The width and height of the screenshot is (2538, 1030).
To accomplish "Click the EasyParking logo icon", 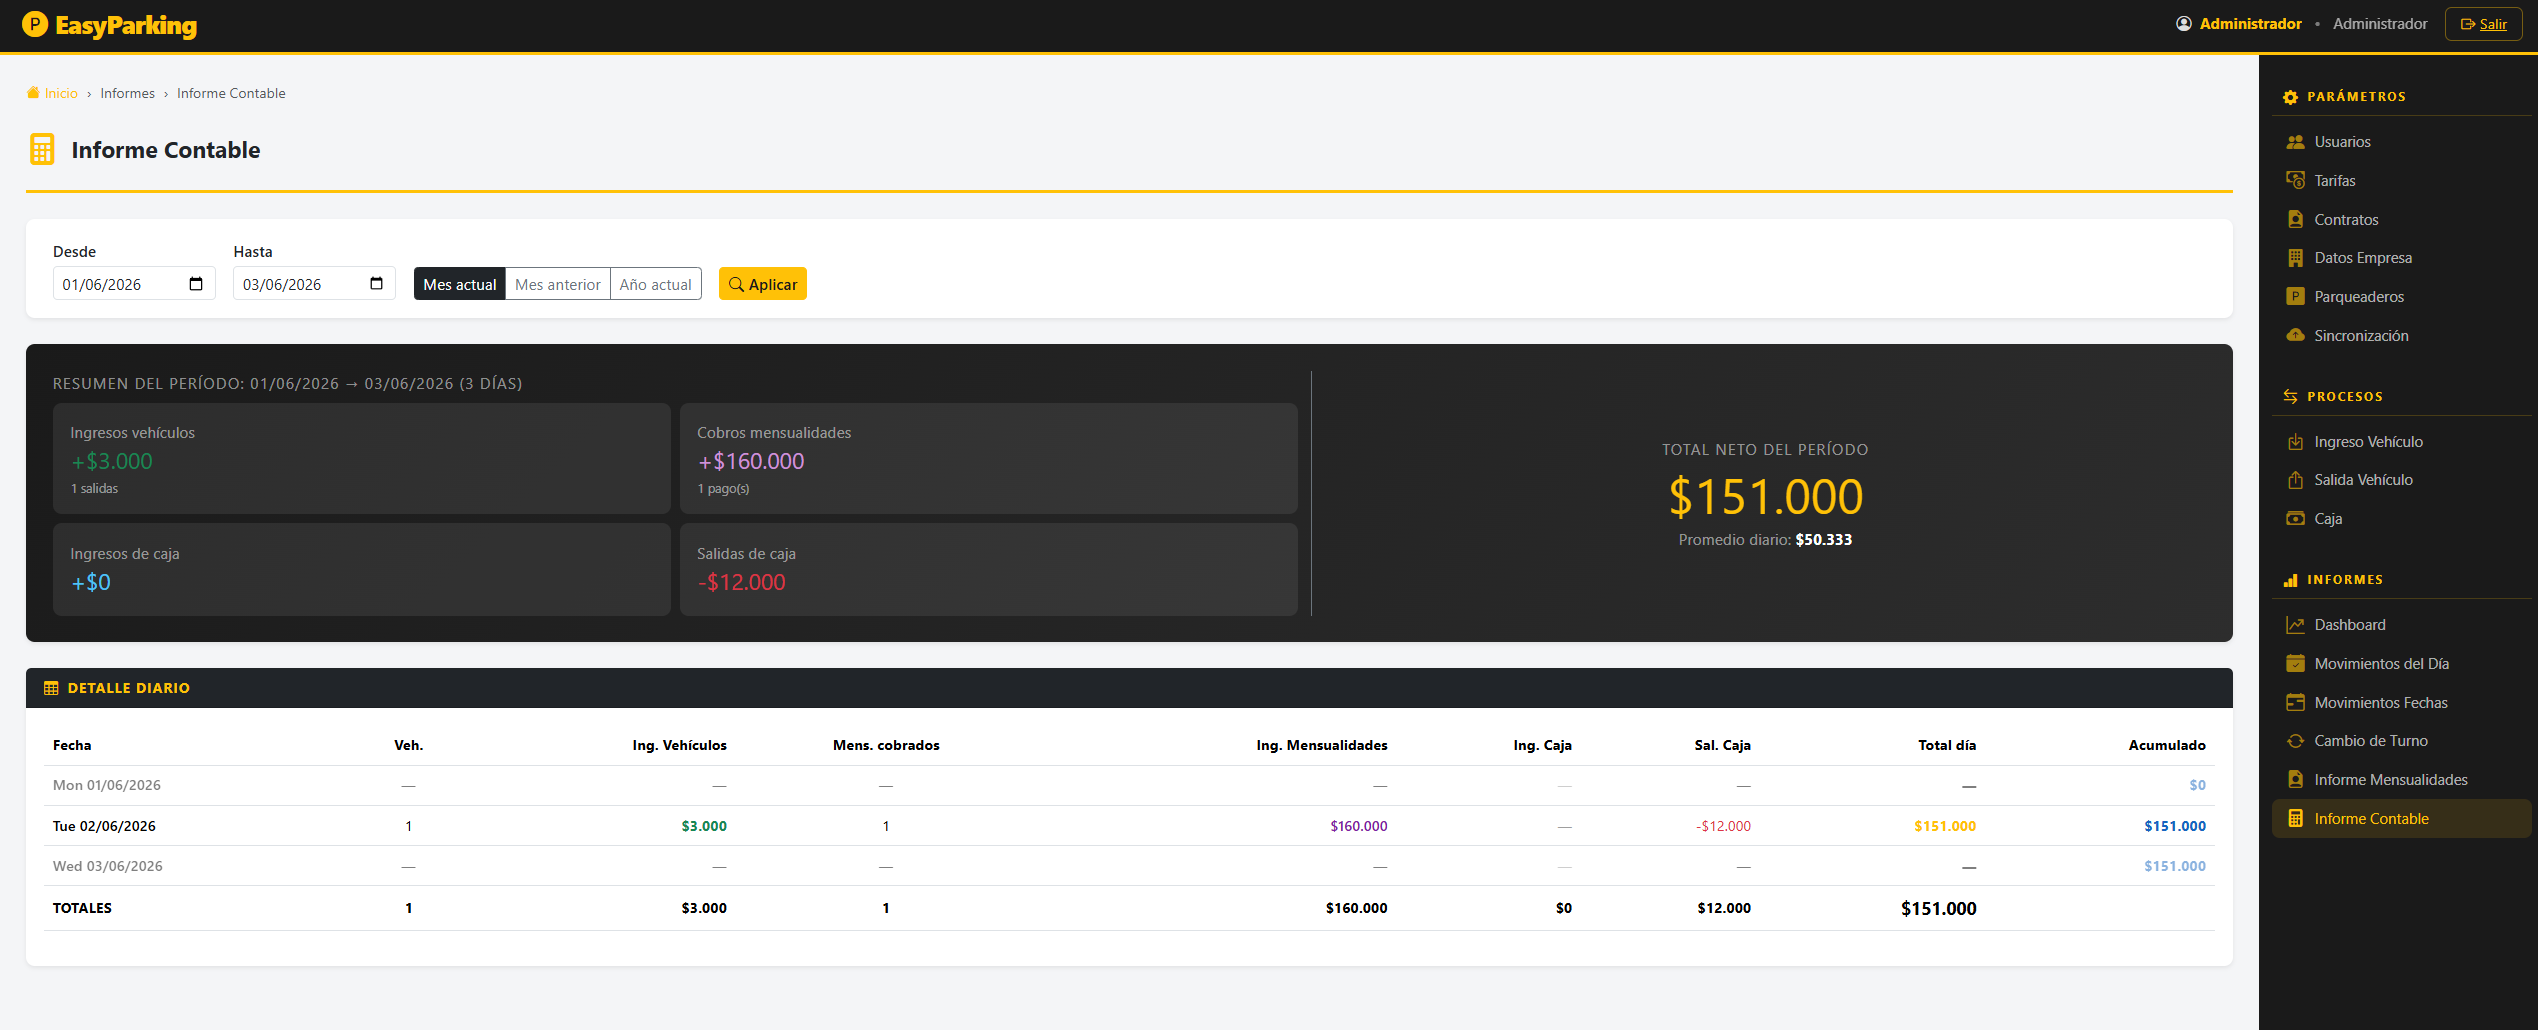I will click(x=35, y=24).
